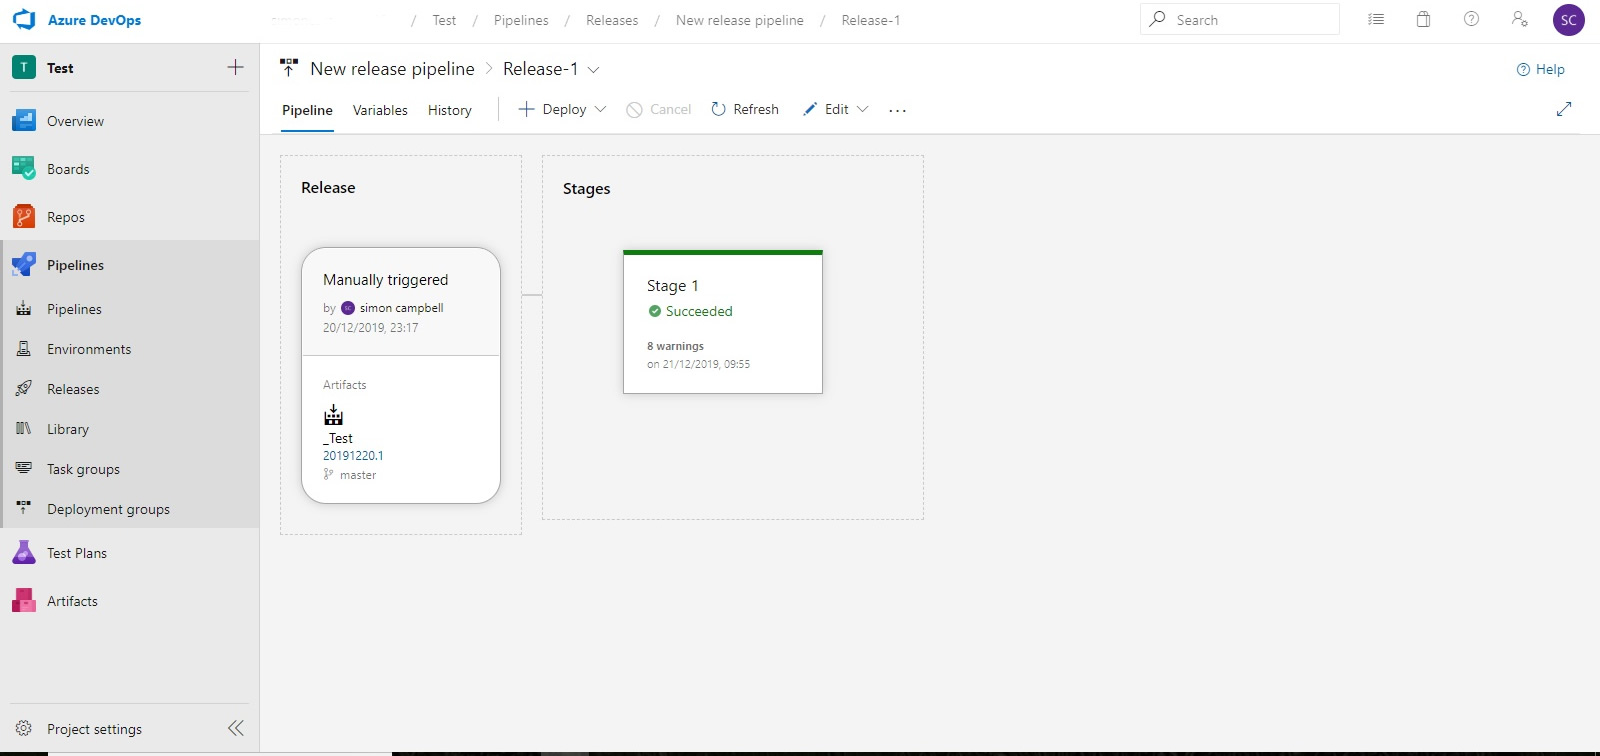Open the Edit dropdown
Image resolution: width=1600 pixels, height=756 pixels.
[836, 109]
